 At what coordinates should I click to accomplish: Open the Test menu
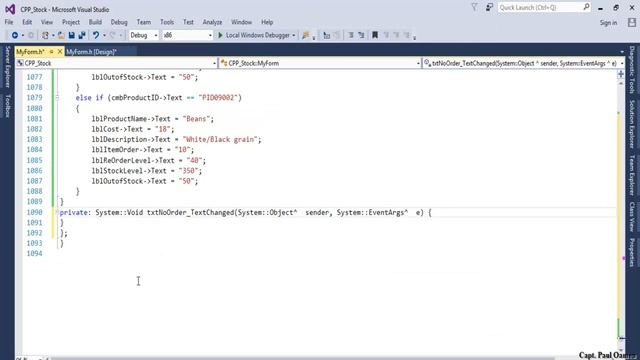point(188,22)
